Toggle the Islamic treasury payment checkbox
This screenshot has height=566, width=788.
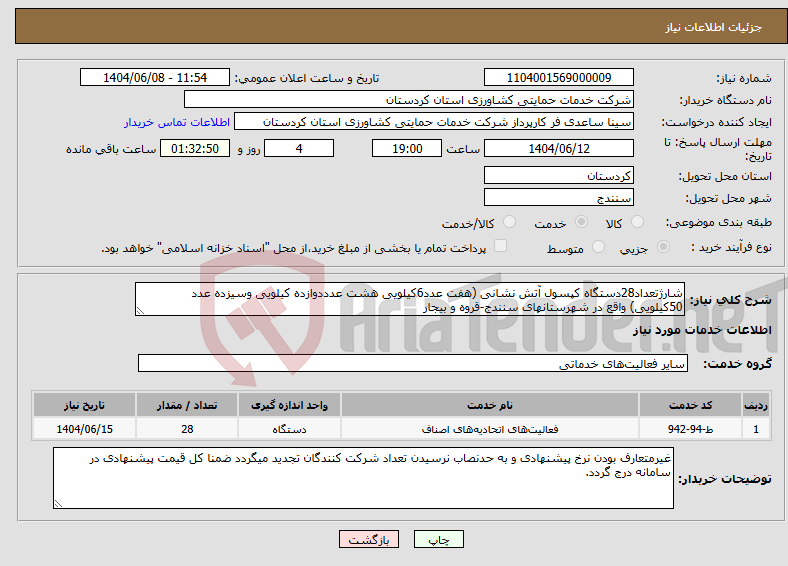pyautogui.click(x=500, y=246)
